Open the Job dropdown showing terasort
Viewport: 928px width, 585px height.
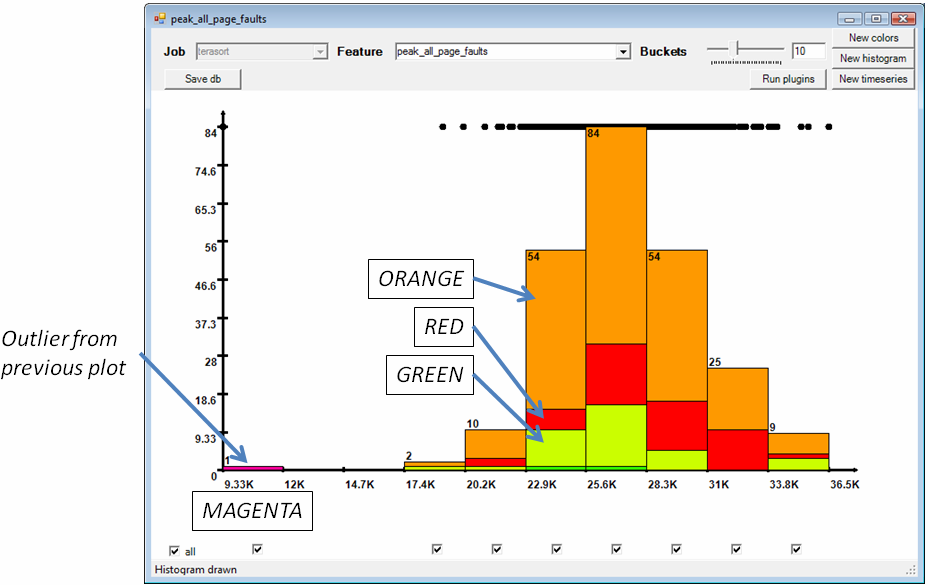tap(320, 52)
